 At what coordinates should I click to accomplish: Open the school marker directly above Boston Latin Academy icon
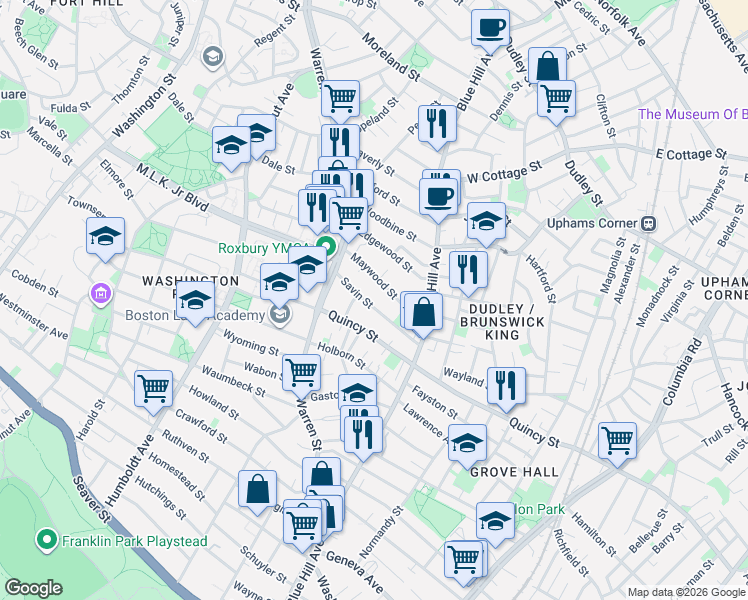pyautogui.click(x=280, y=283)
